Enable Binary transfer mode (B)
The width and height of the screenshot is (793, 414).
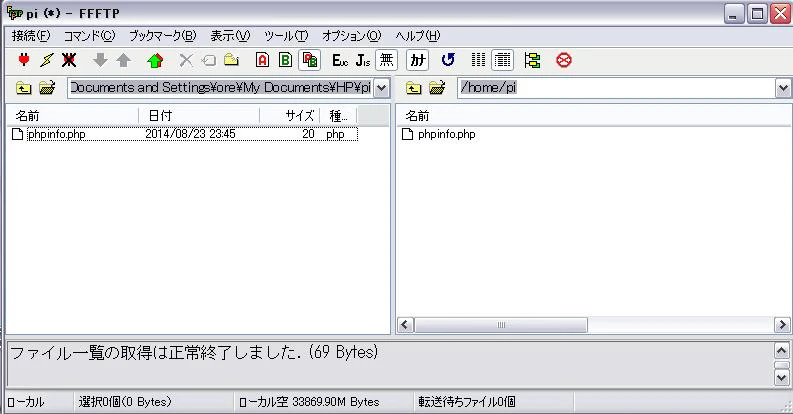(285, 60)
